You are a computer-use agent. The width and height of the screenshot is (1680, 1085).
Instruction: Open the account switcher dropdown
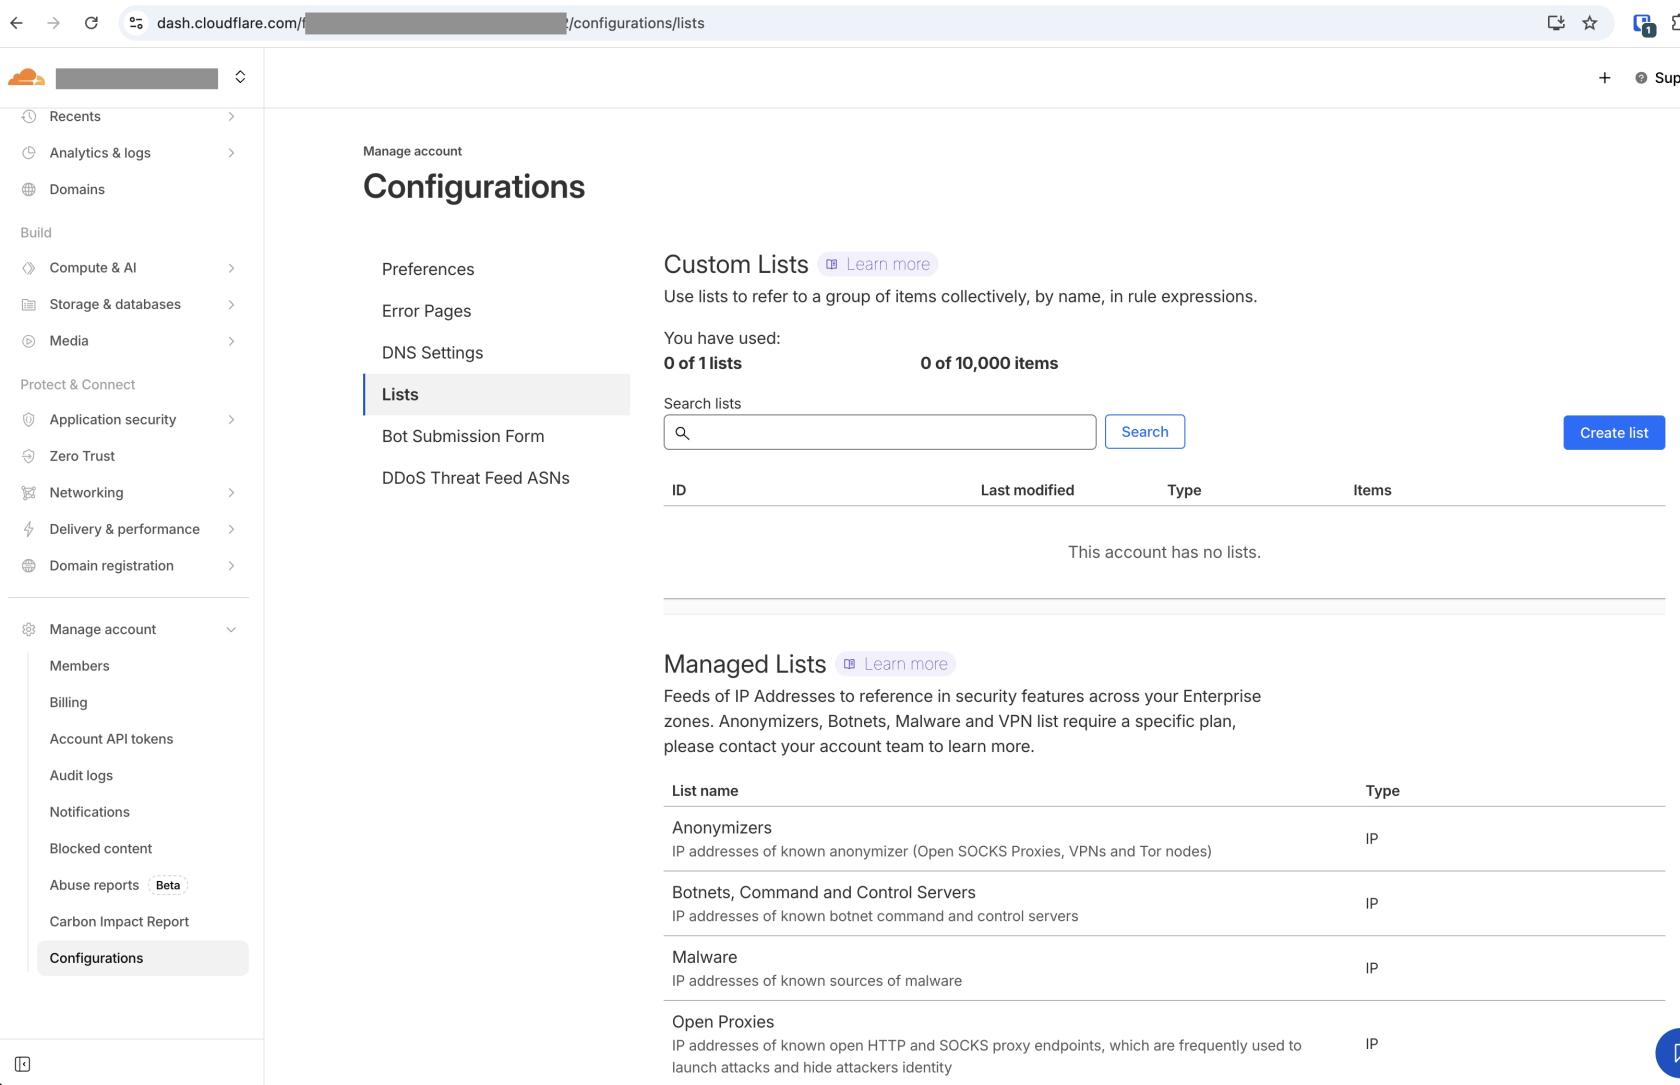coord(240,78)
